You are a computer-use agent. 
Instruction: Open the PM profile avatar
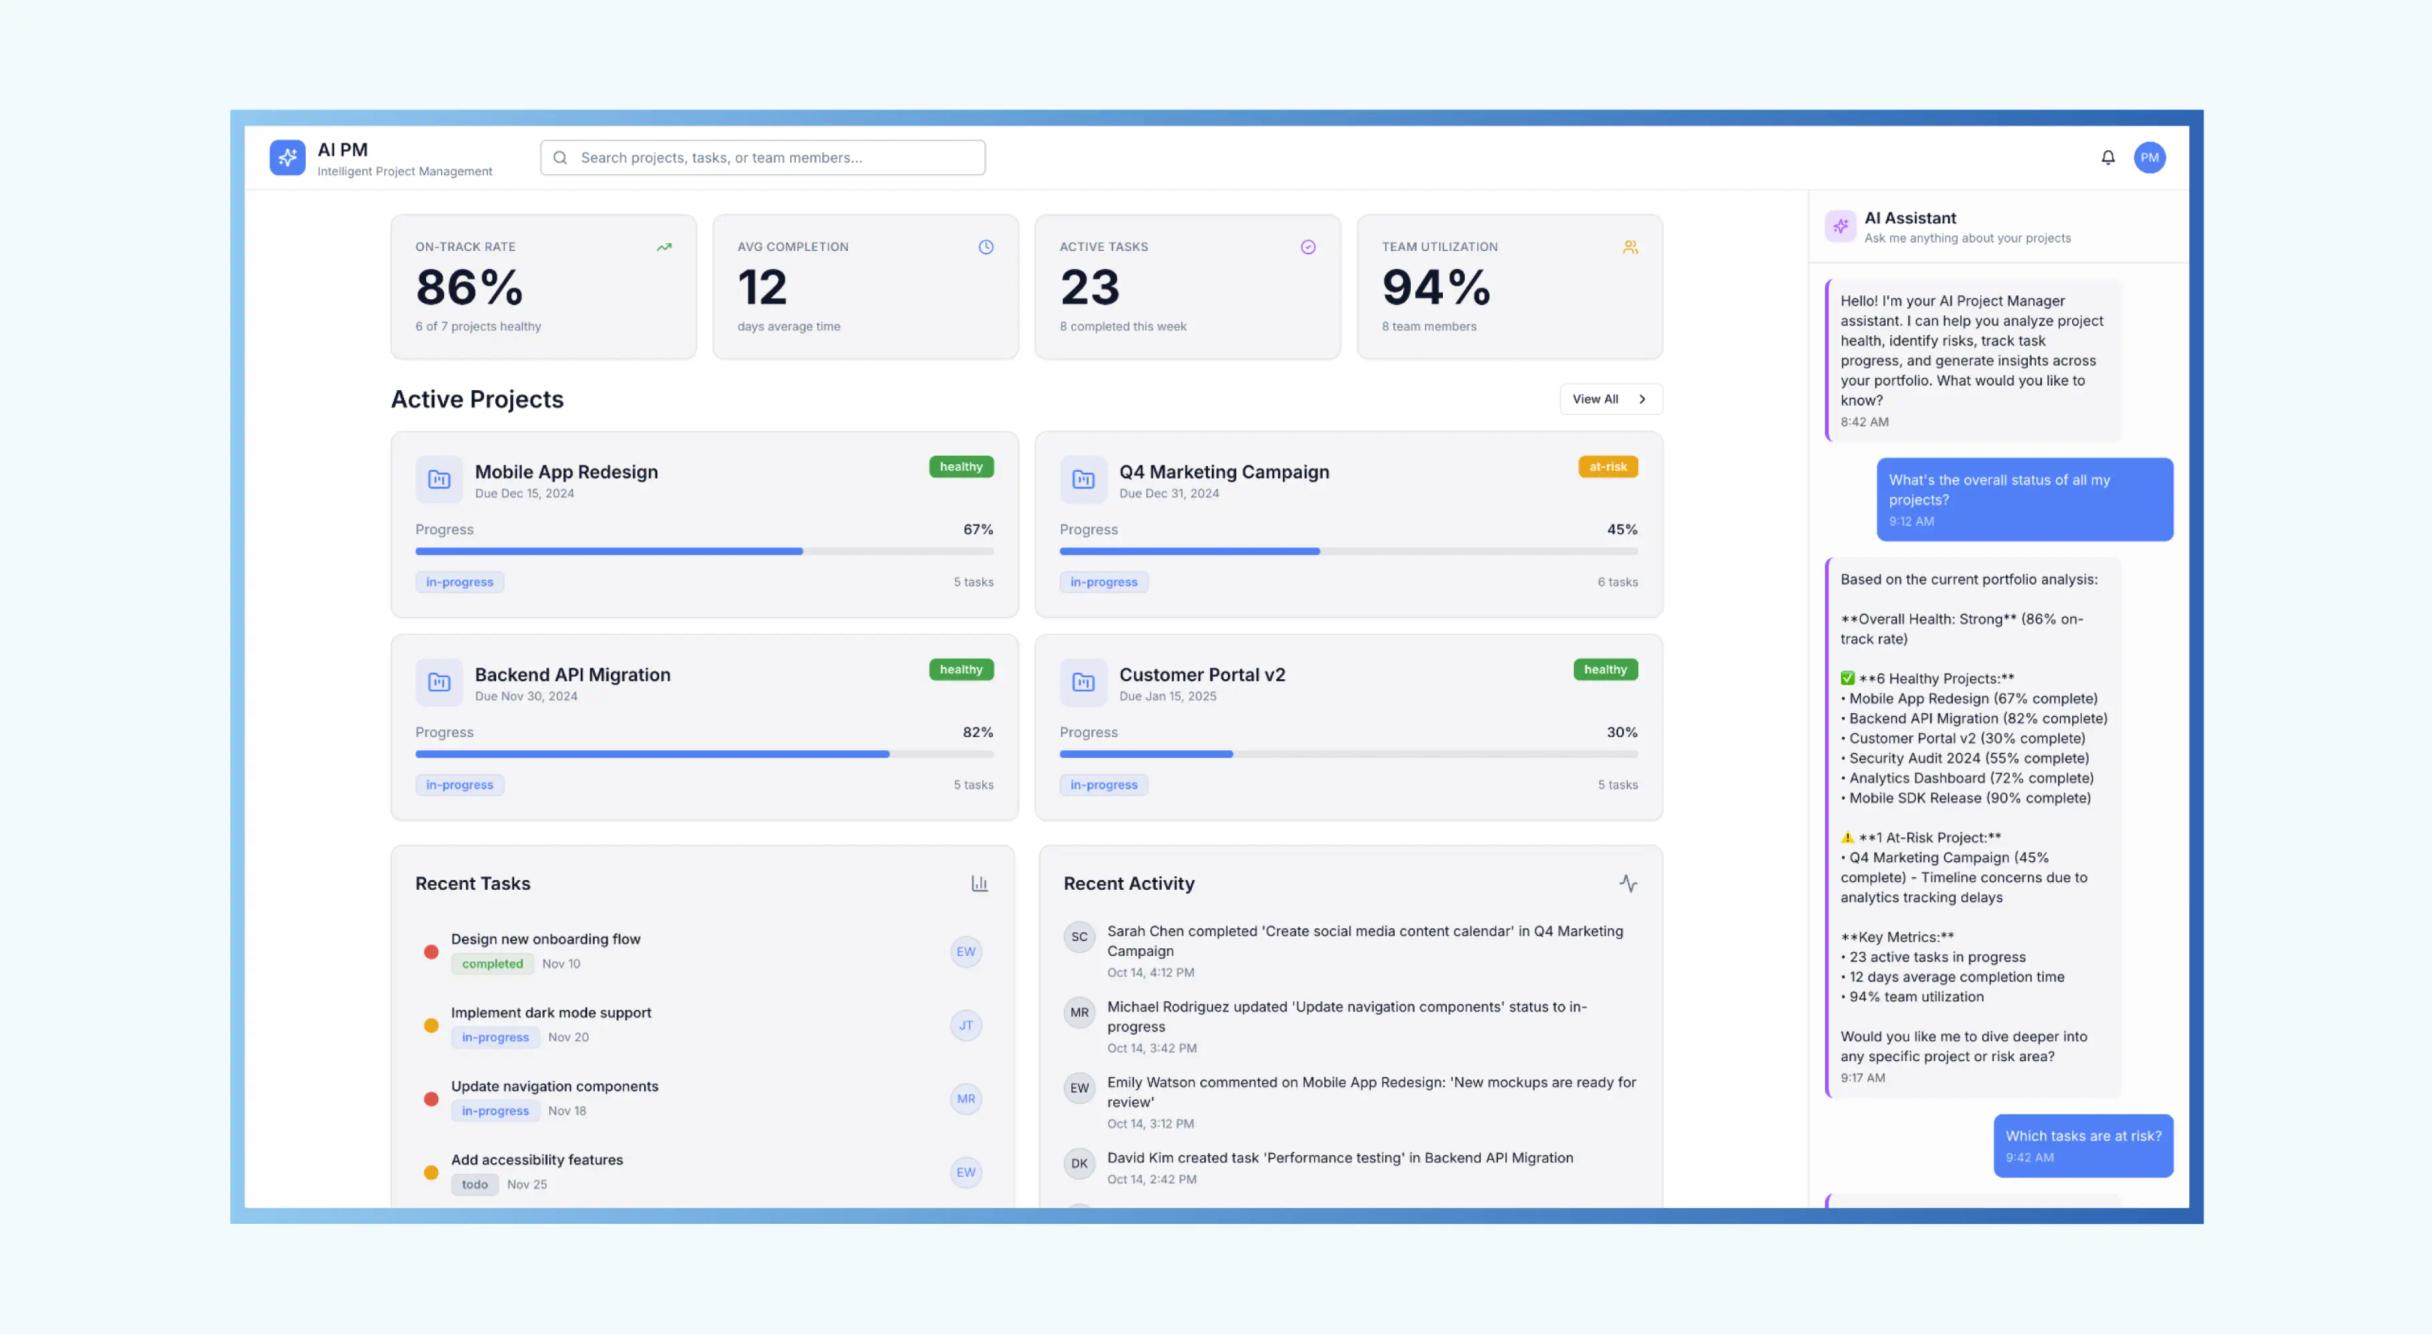point(2149,157)
